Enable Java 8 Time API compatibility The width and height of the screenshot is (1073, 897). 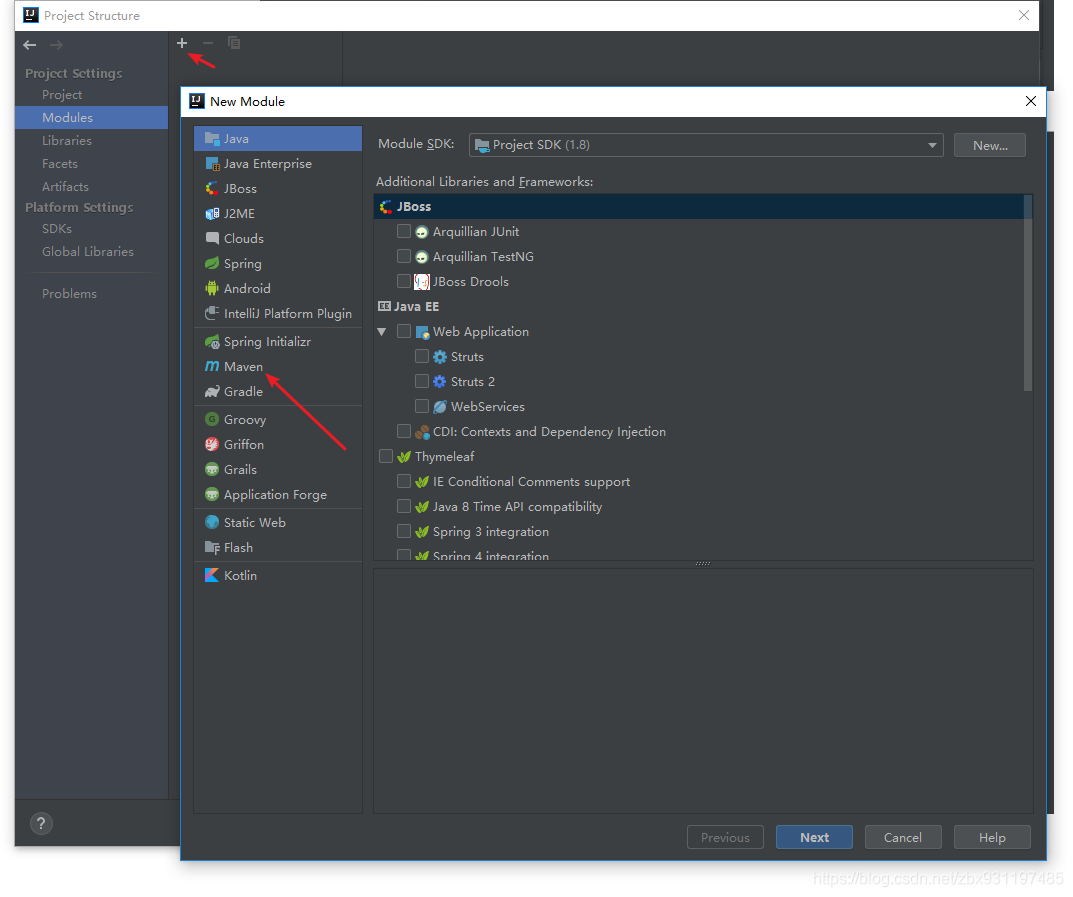pyautogui.click(x=404, y=506)
